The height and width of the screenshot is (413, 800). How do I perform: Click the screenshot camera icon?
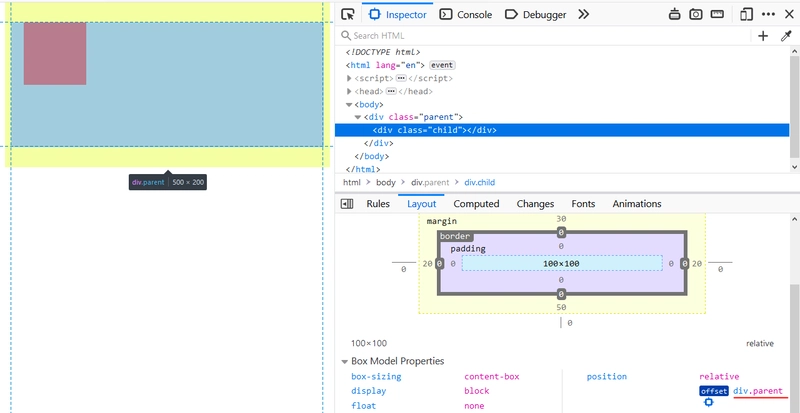pos(695,15)
